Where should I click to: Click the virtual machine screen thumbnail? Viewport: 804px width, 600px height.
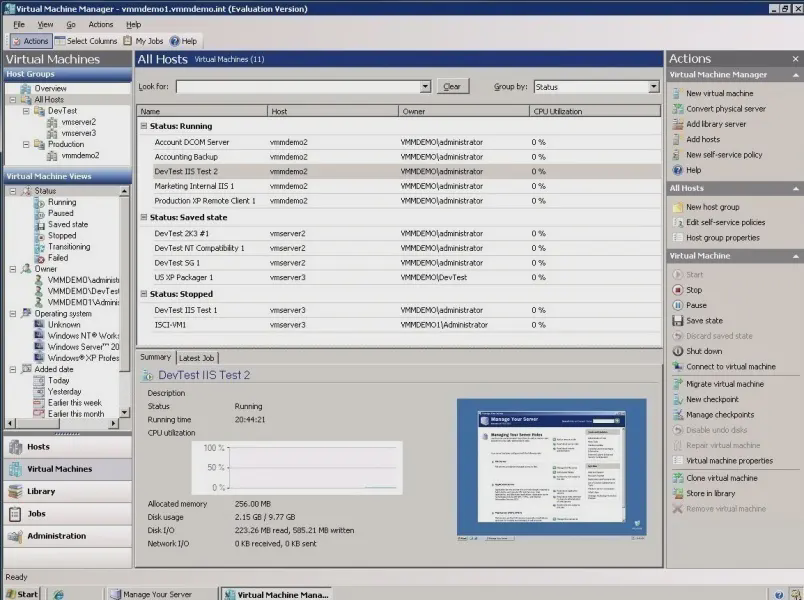point(552,468)
